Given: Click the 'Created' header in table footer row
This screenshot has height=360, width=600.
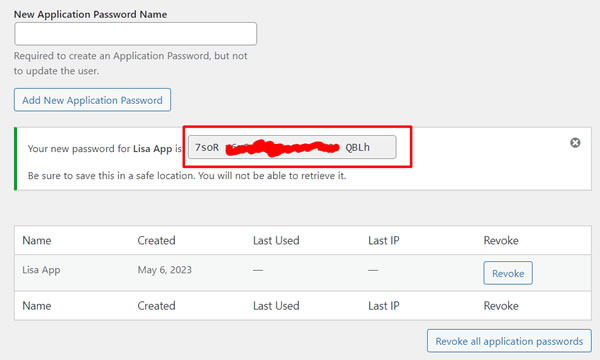Looking at the screenshot, I should click(156, 306).
